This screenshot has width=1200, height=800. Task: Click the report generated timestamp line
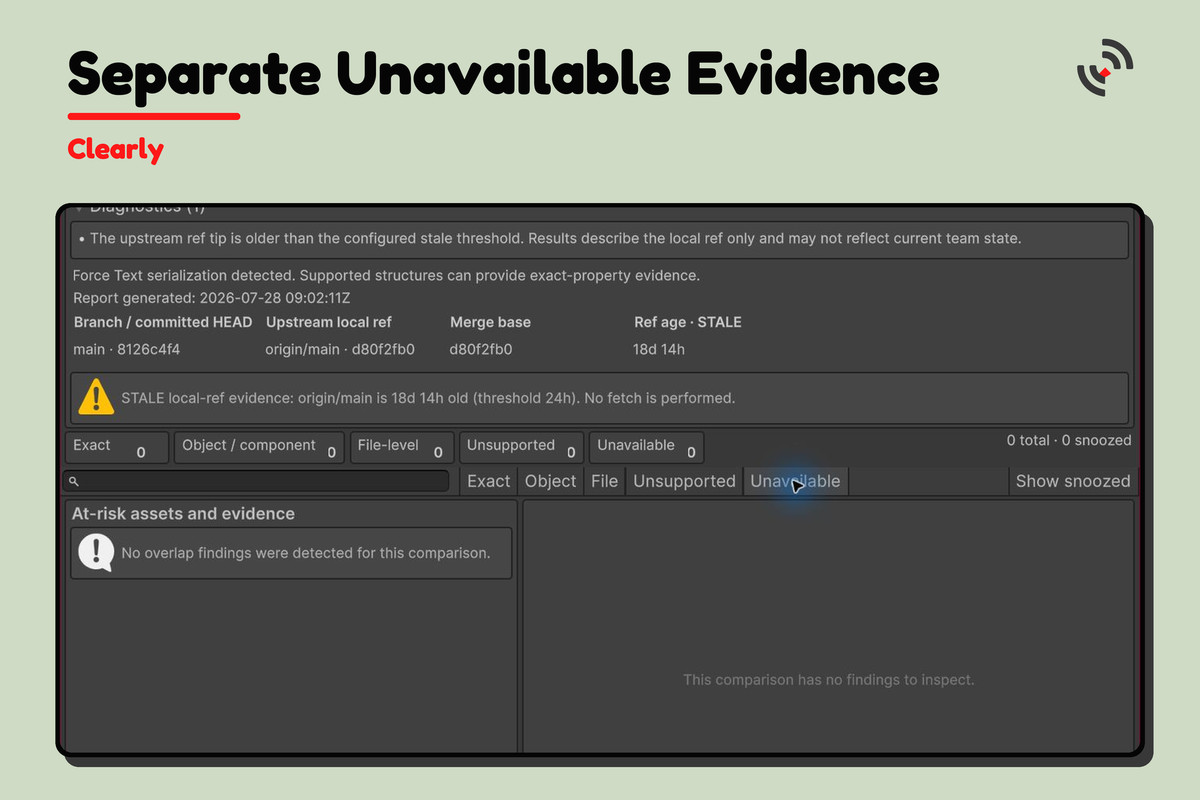coord(211,298)
